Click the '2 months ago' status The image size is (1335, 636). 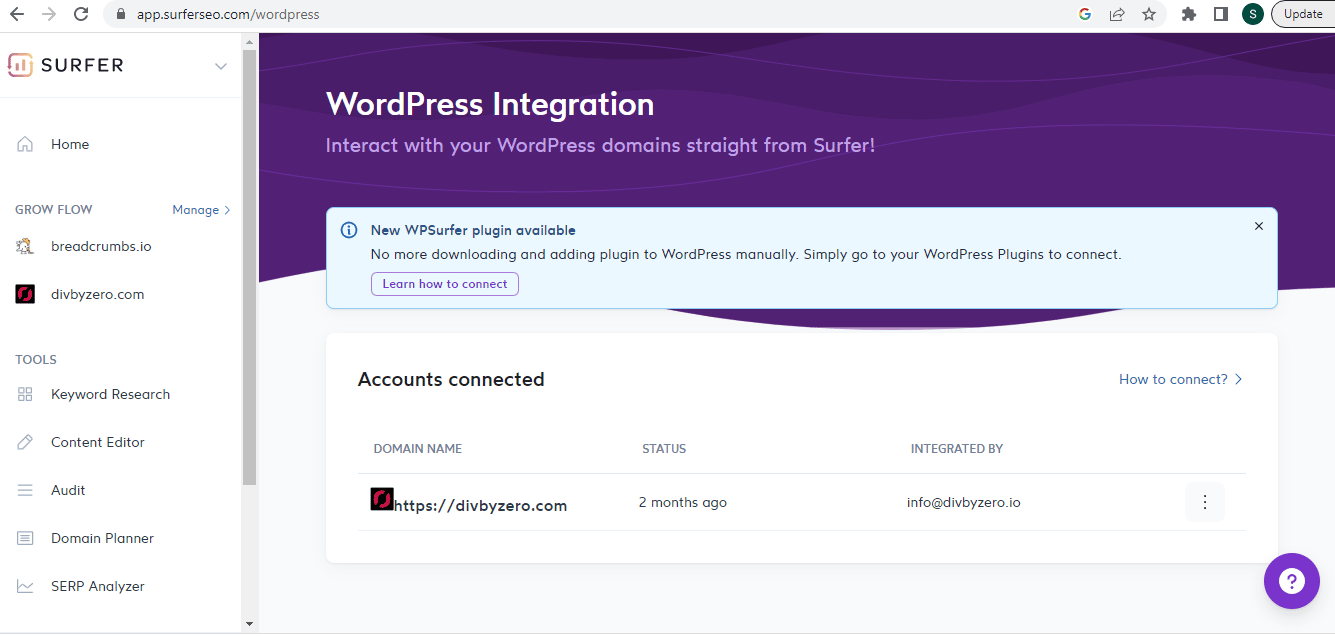[683, 502]
